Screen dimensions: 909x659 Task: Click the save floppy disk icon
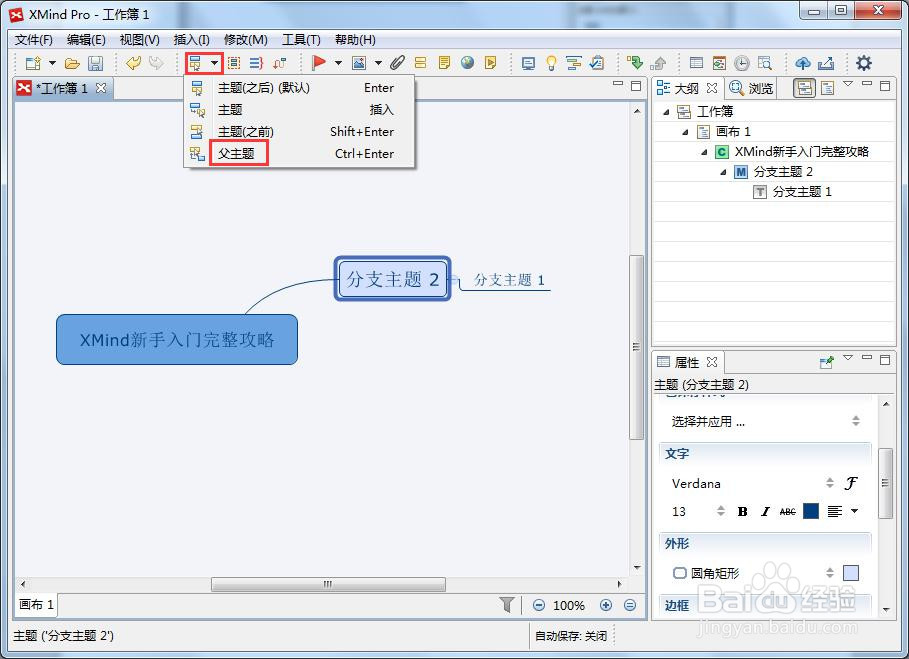pos(95,63)
